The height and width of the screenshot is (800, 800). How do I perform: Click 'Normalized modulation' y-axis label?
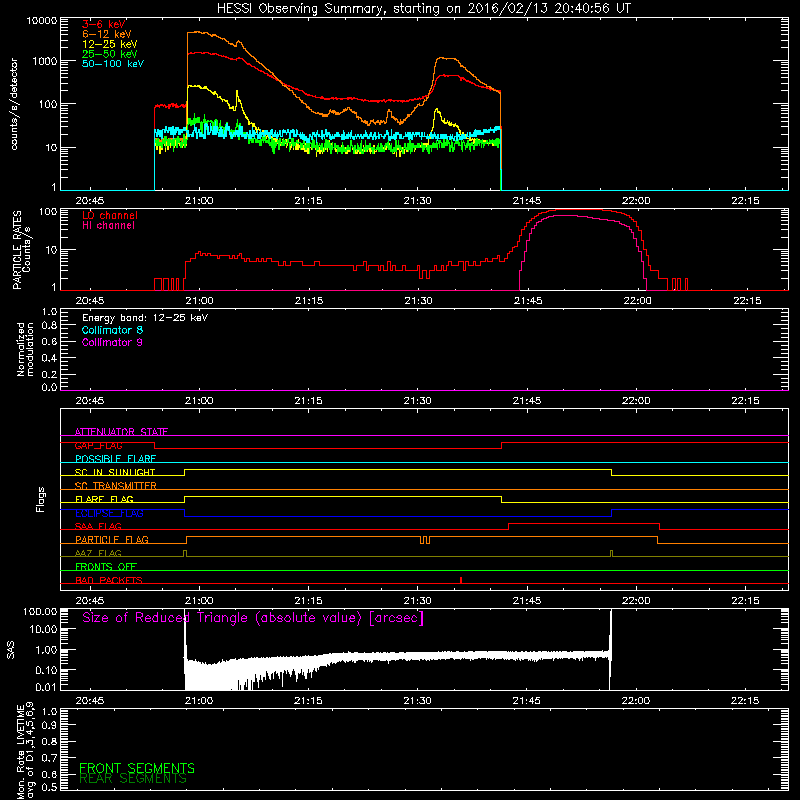coord(25,349)
